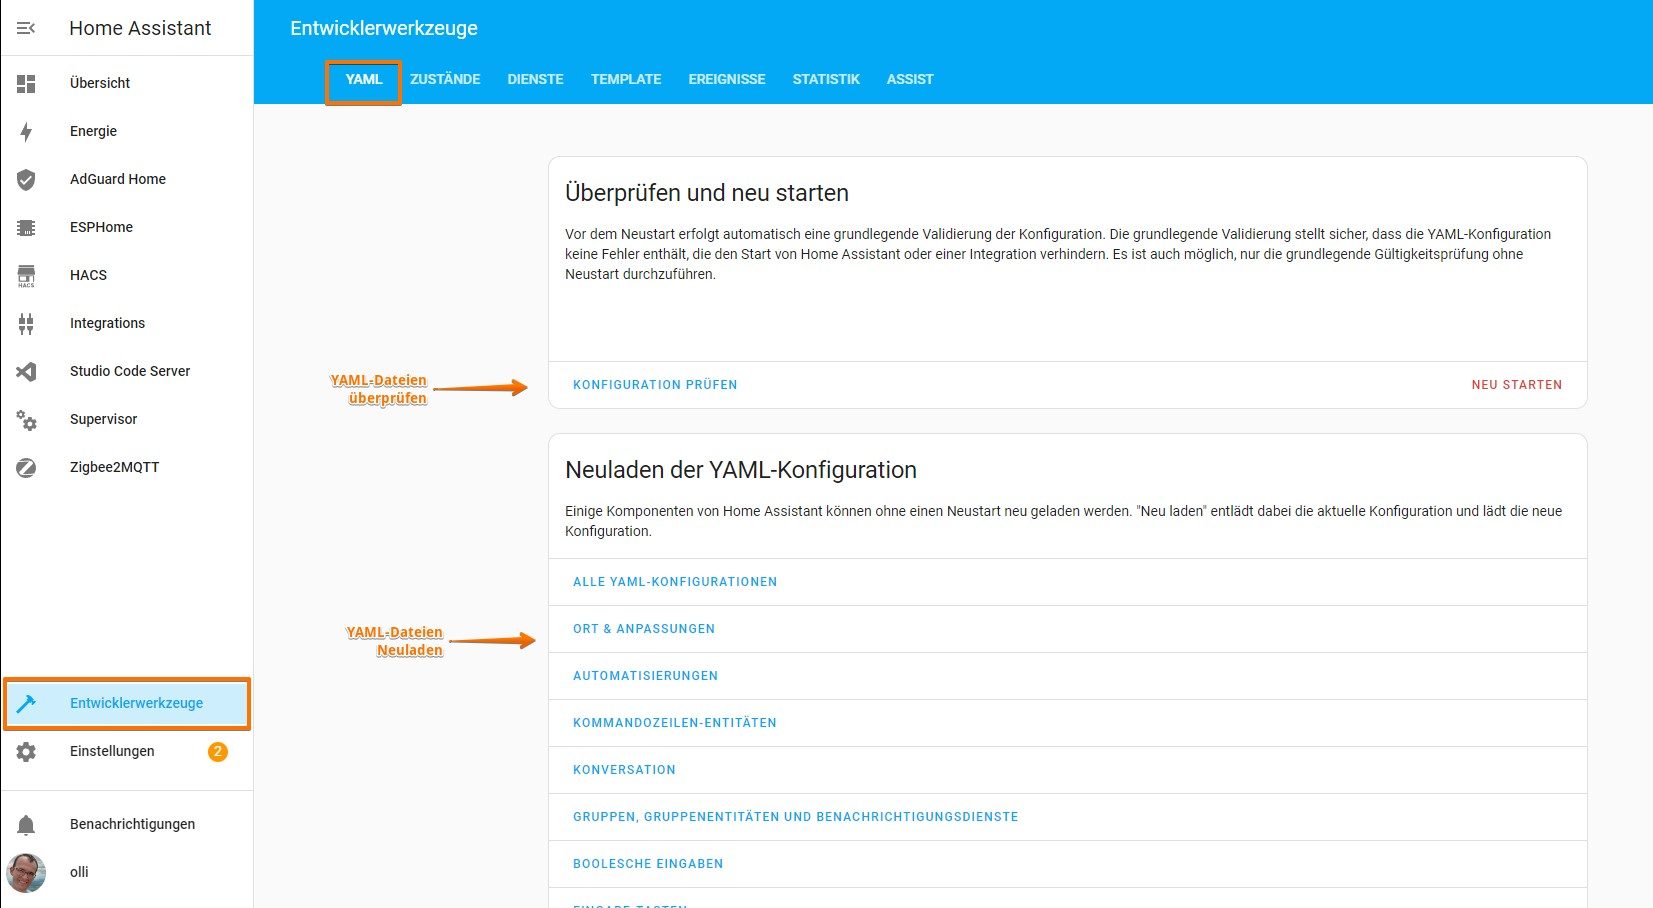Click the red Neu starten button
Image resolution: width=1653 pixels, height=908 pixels.
(1516, 385)
